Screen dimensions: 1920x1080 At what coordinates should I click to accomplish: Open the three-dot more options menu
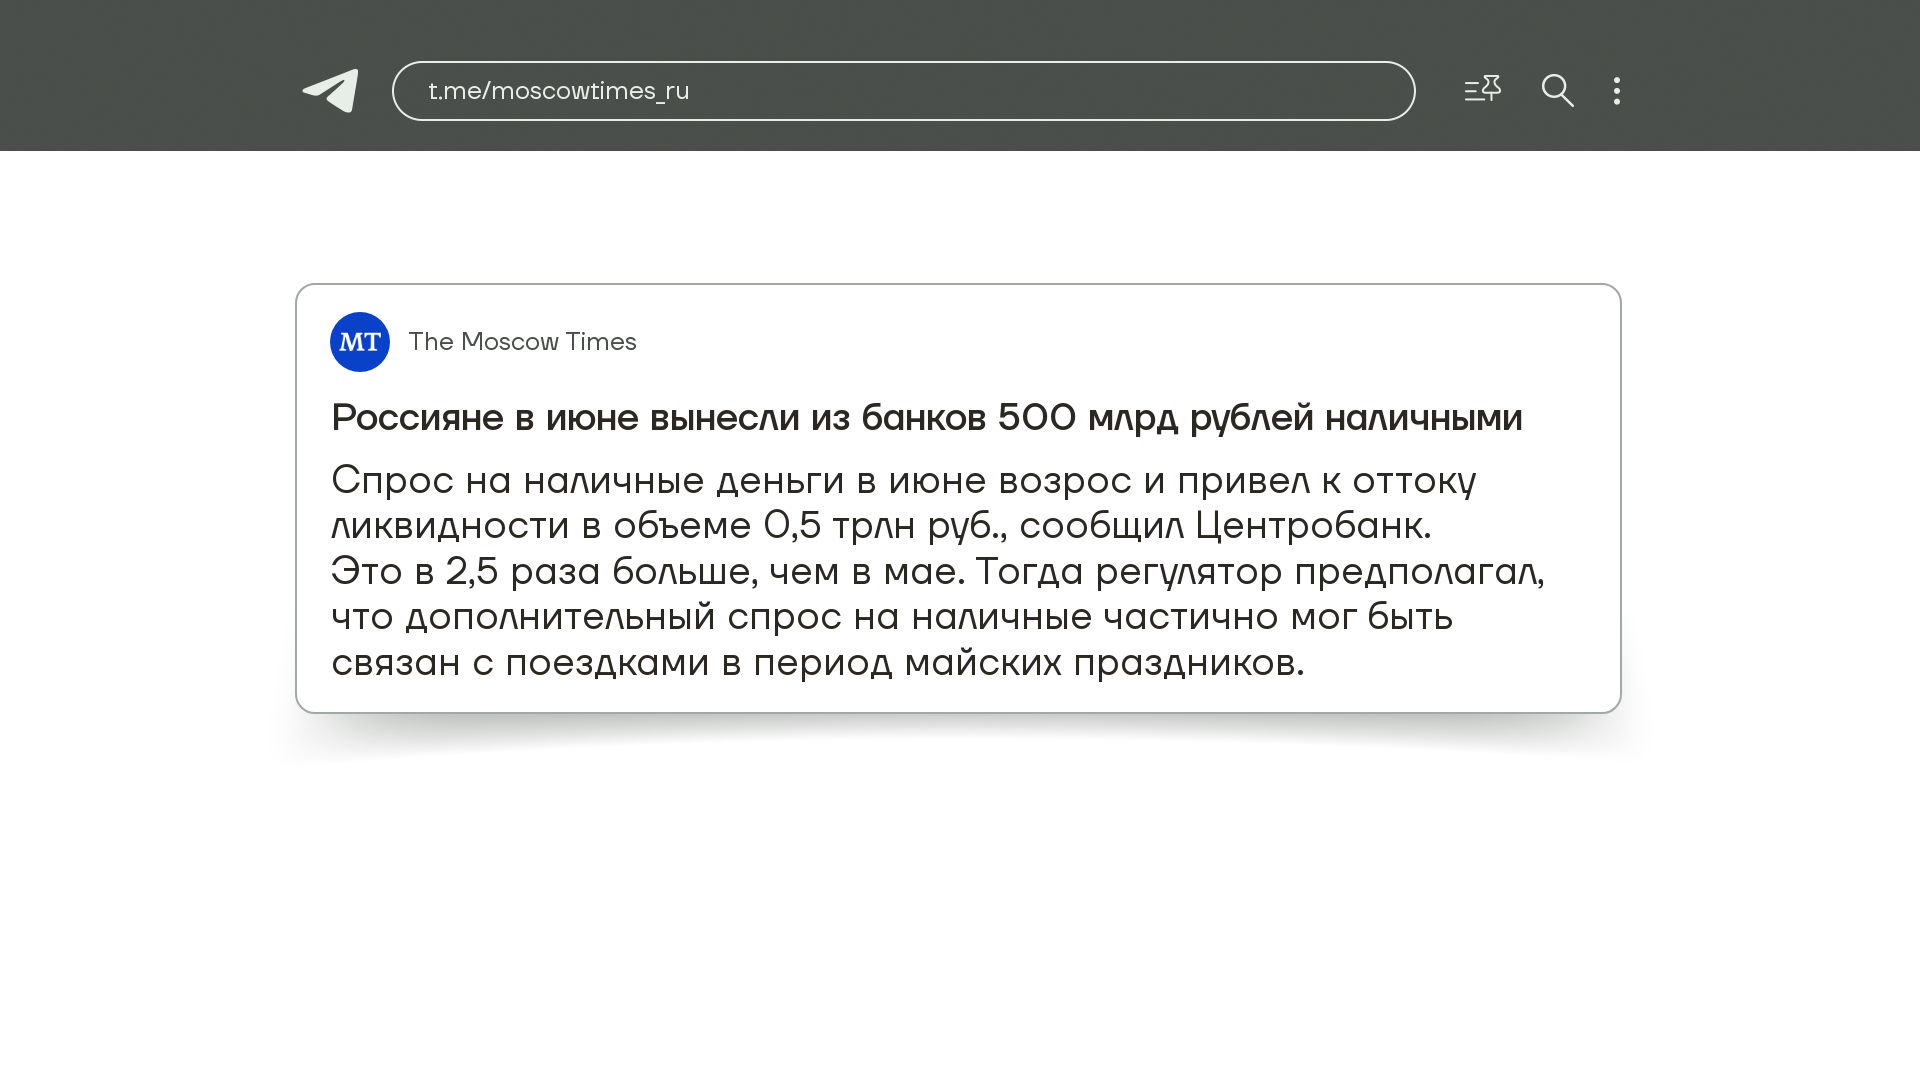point(1617,91)
